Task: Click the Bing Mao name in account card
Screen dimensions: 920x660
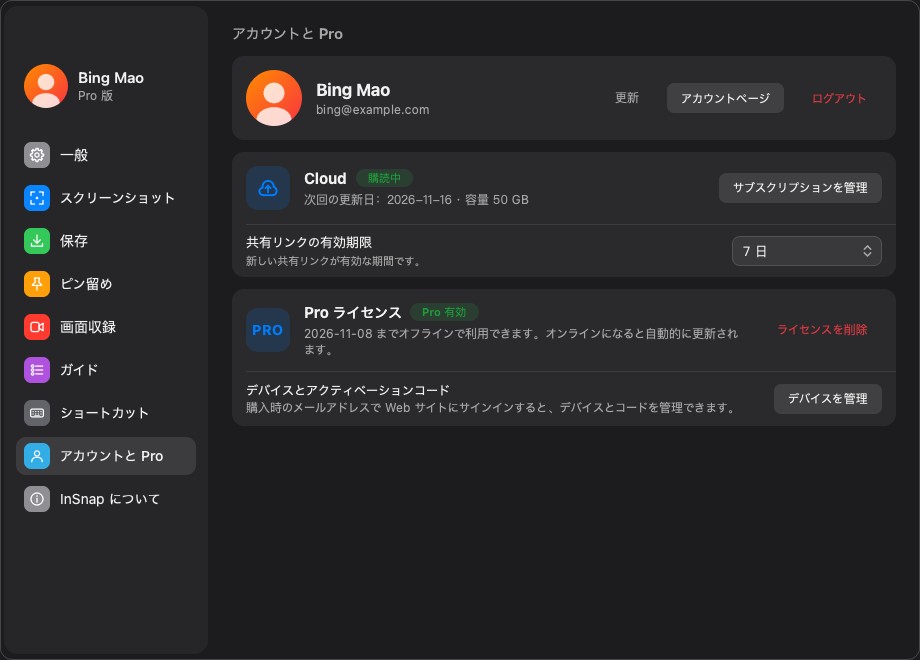Action: point(353,90)
